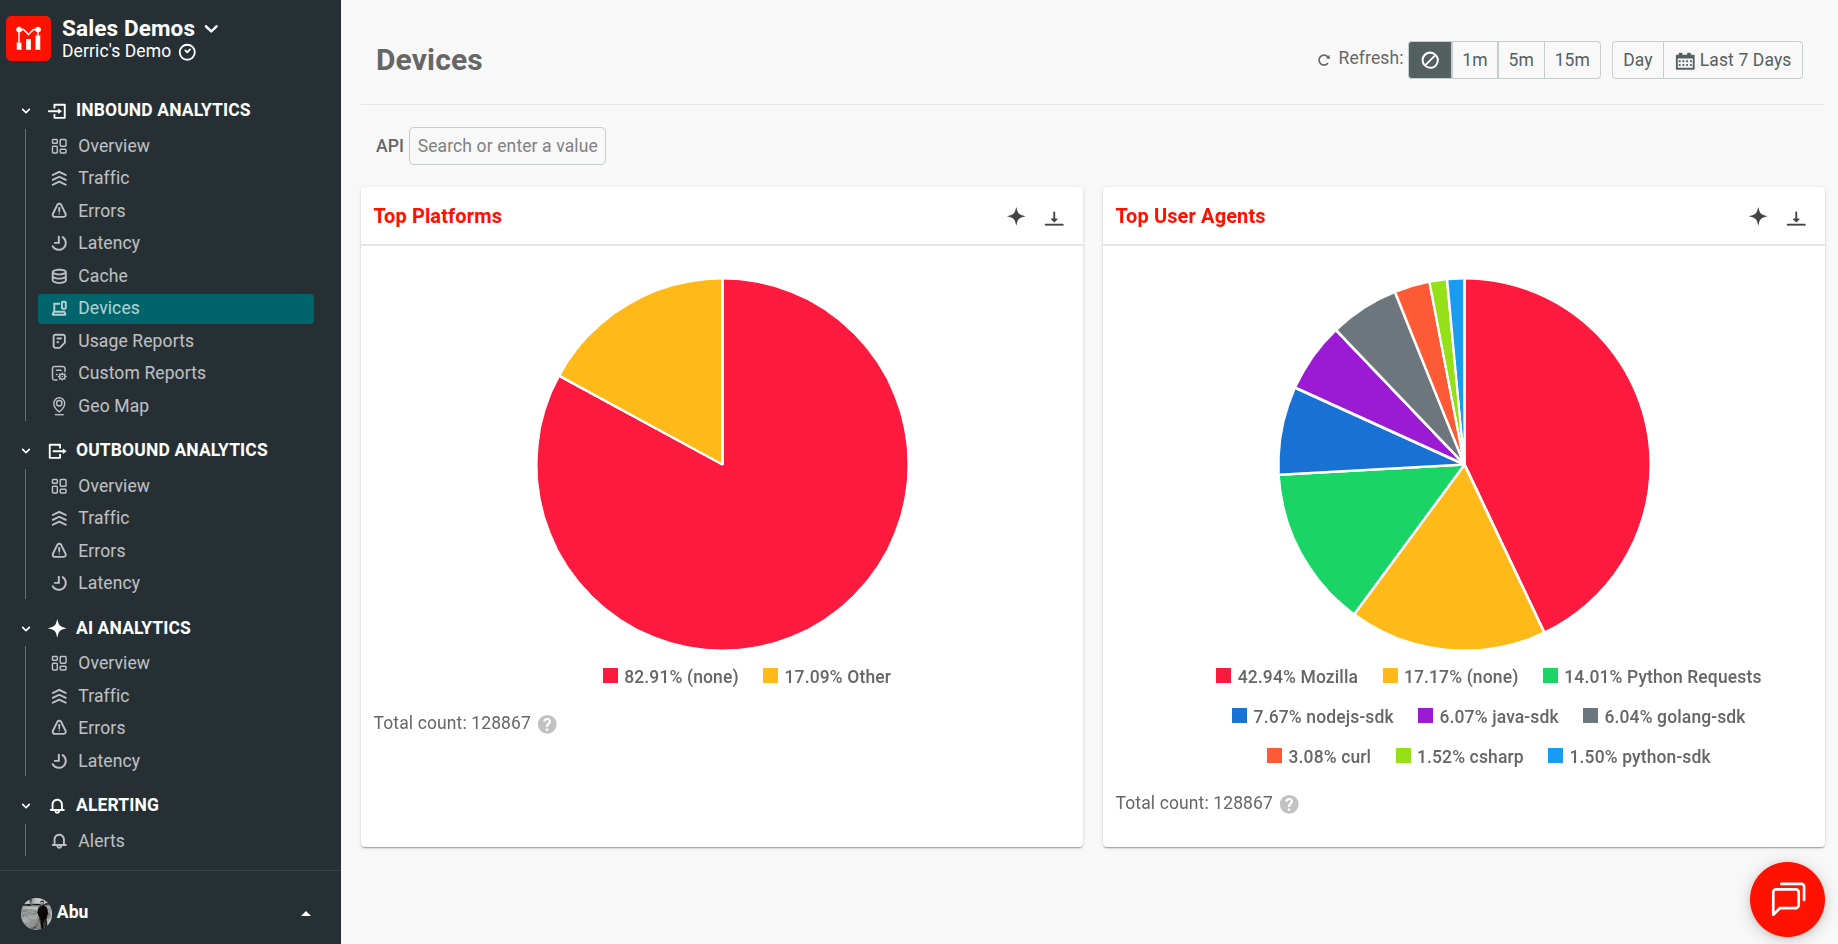Switch refresh interval to 15m

click(x=1572, y=59)
